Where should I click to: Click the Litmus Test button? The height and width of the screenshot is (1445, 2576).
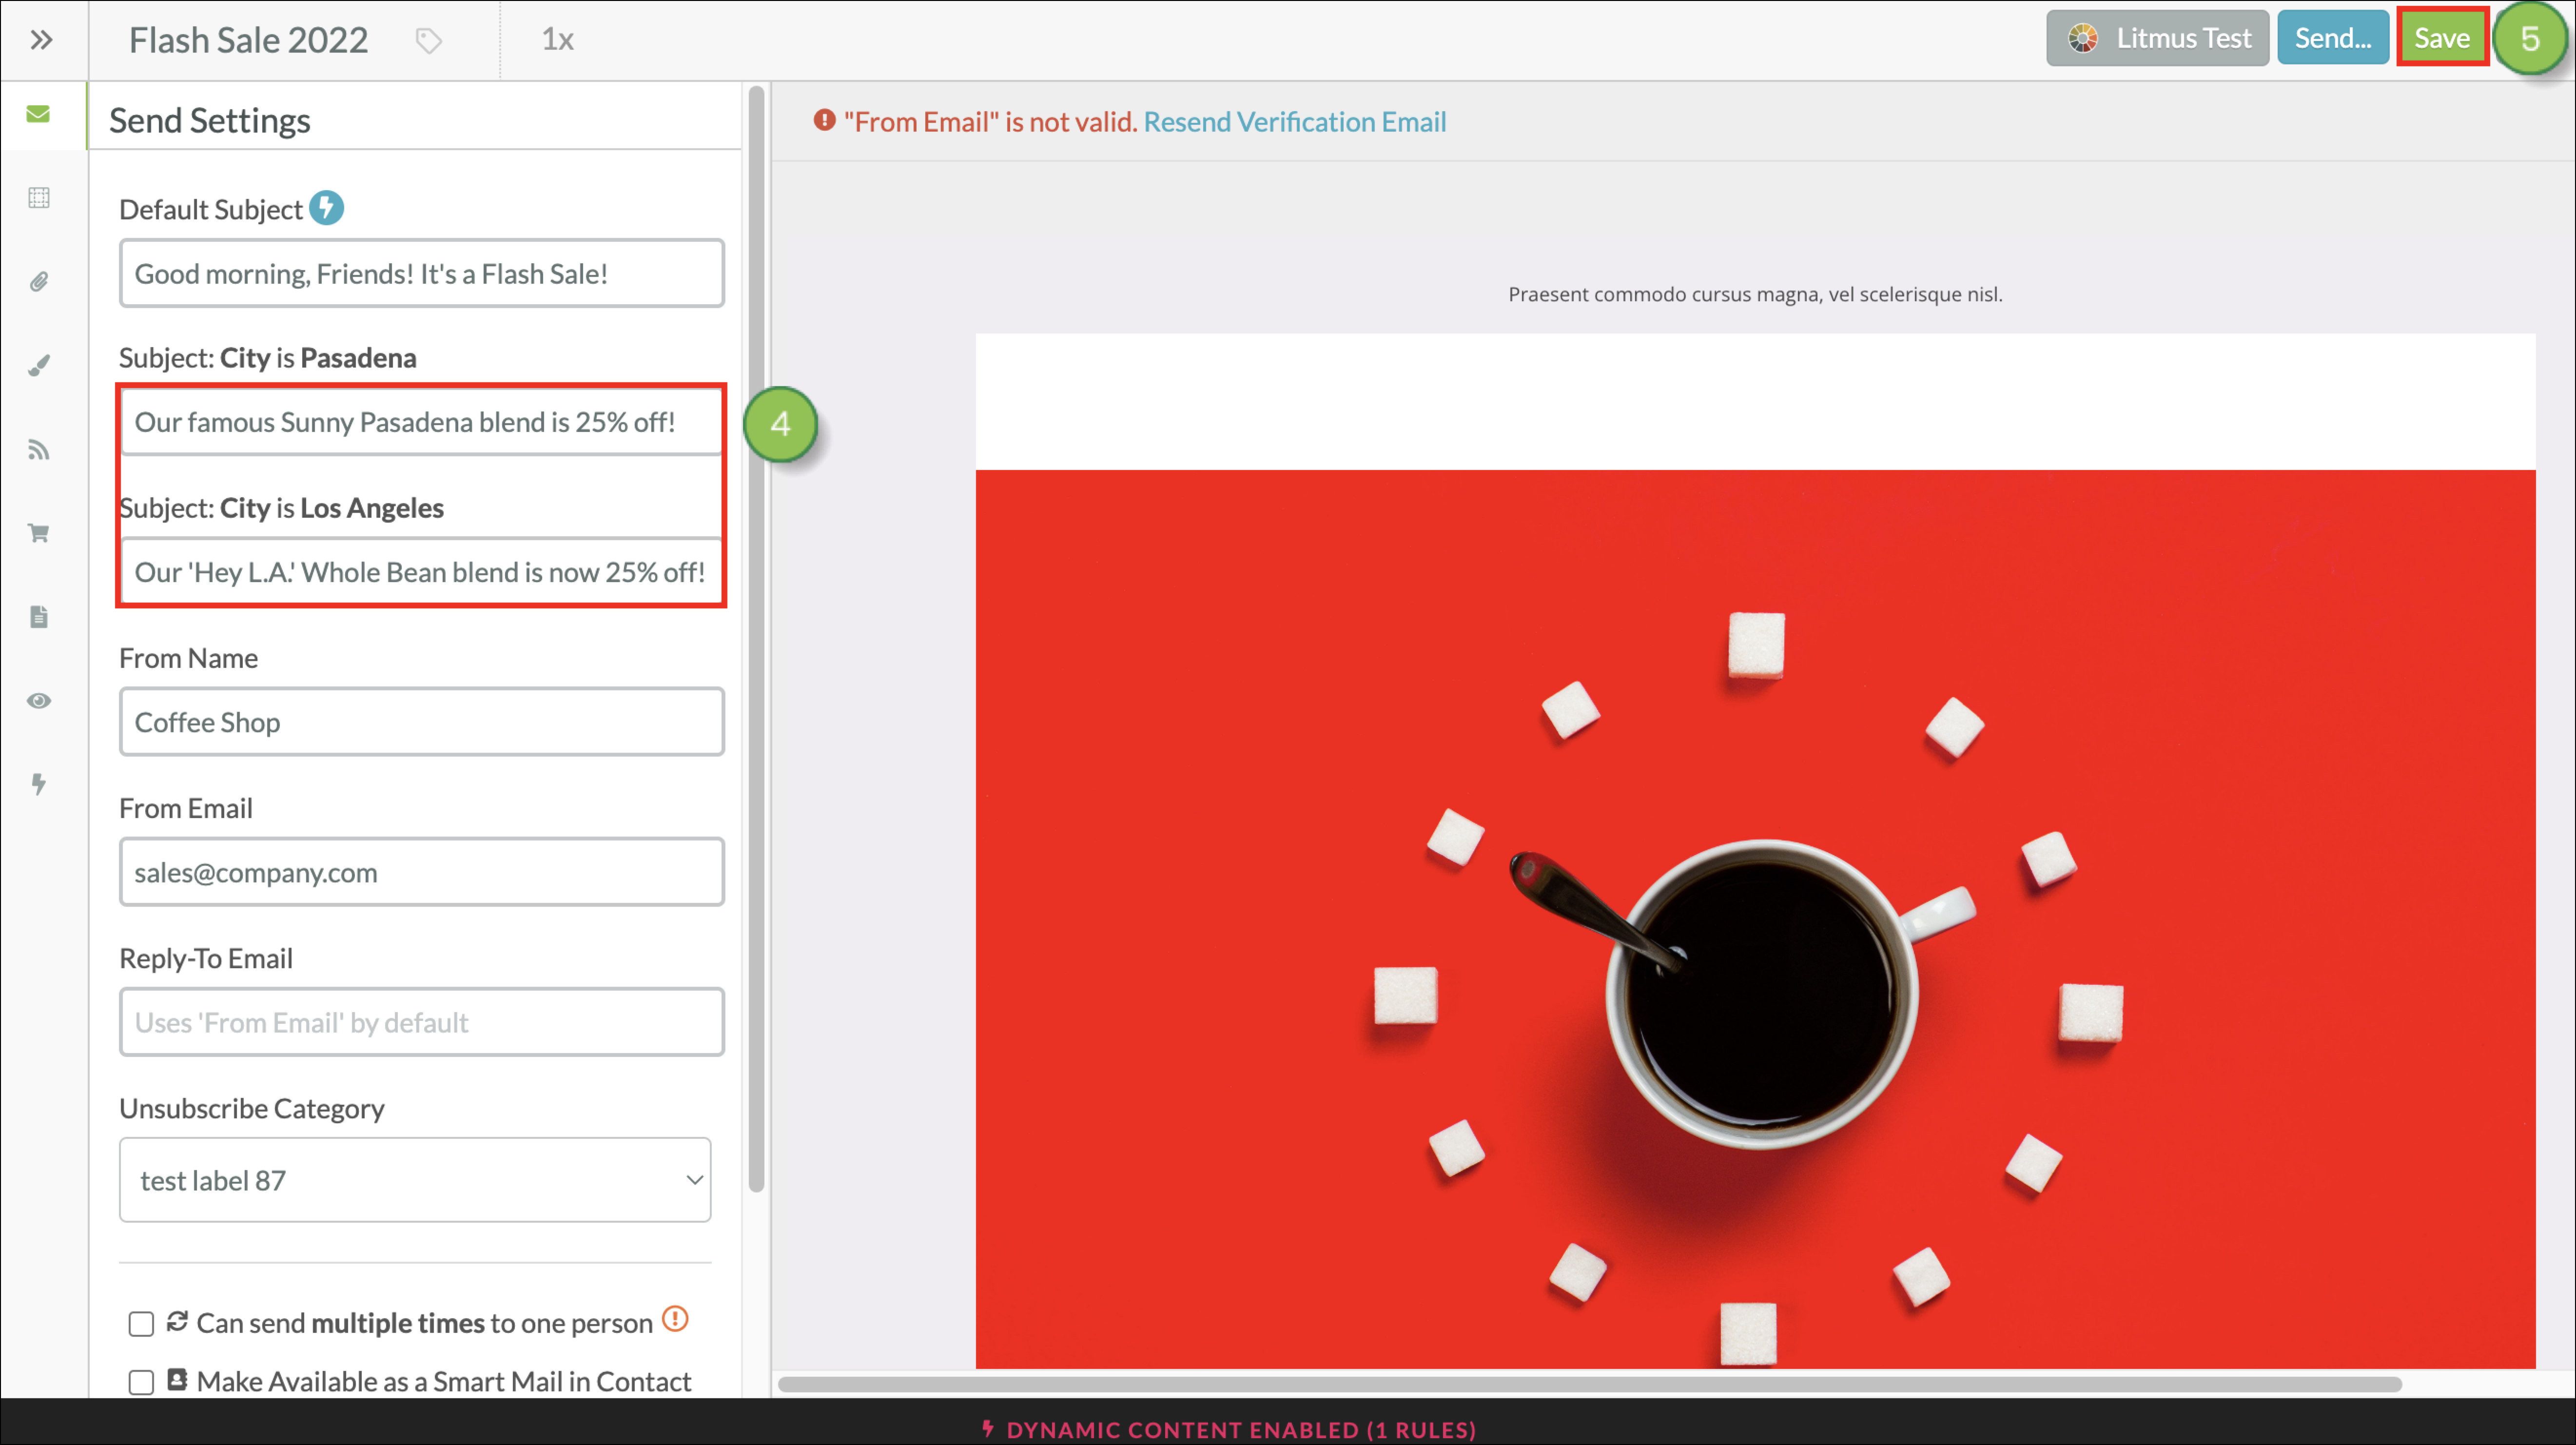pos(2157,38)
